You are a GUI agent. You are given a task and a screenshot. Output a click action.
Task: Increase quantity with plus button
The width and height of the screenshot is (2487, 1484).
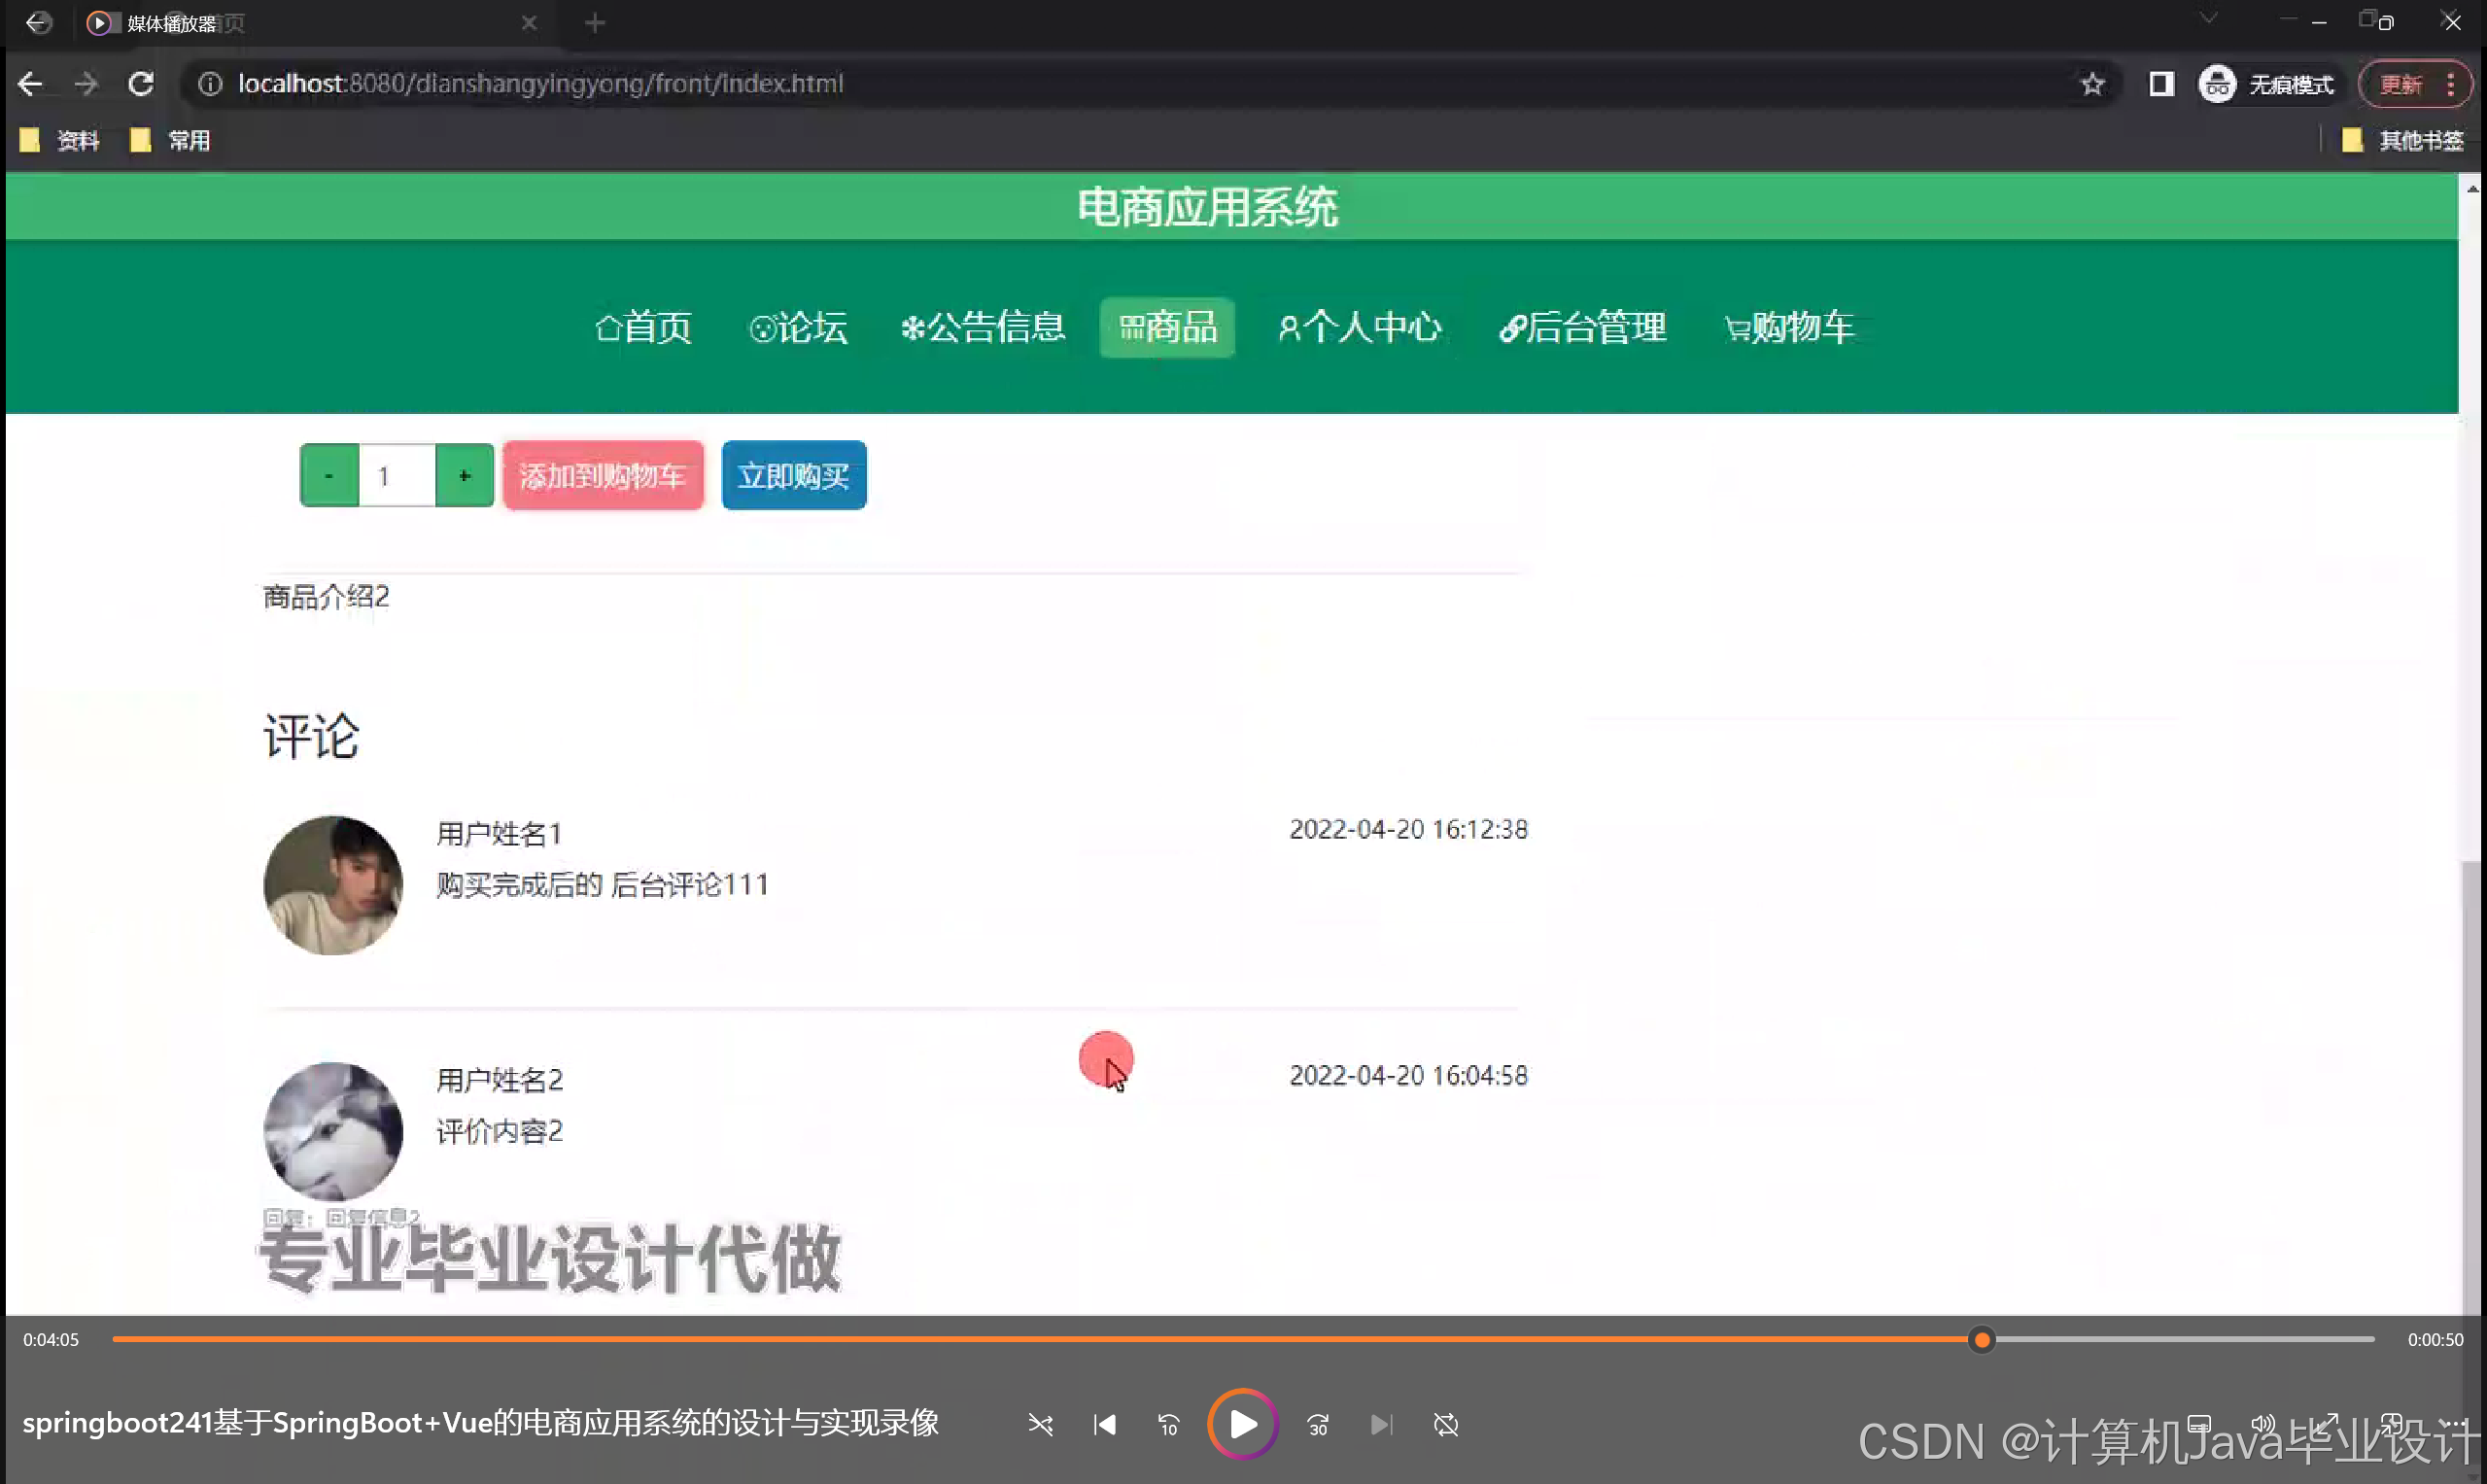464,476
